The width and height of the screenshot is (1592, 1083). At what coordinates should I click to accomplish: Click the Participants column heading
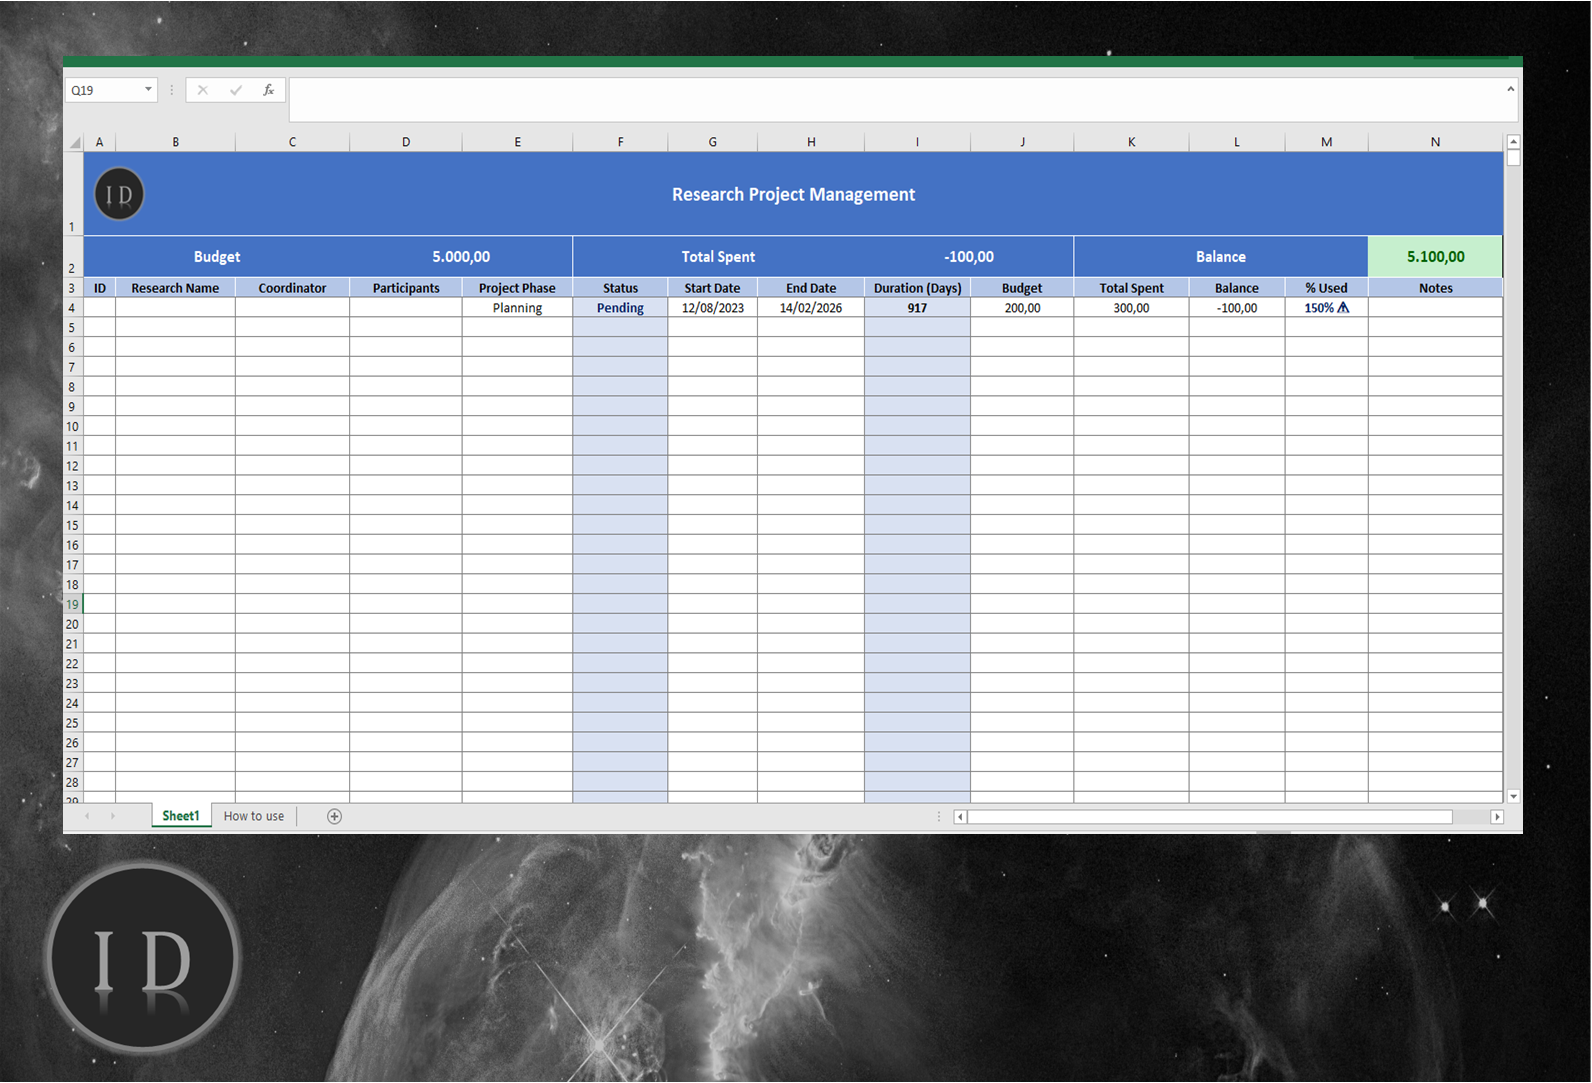pos(406,288)
